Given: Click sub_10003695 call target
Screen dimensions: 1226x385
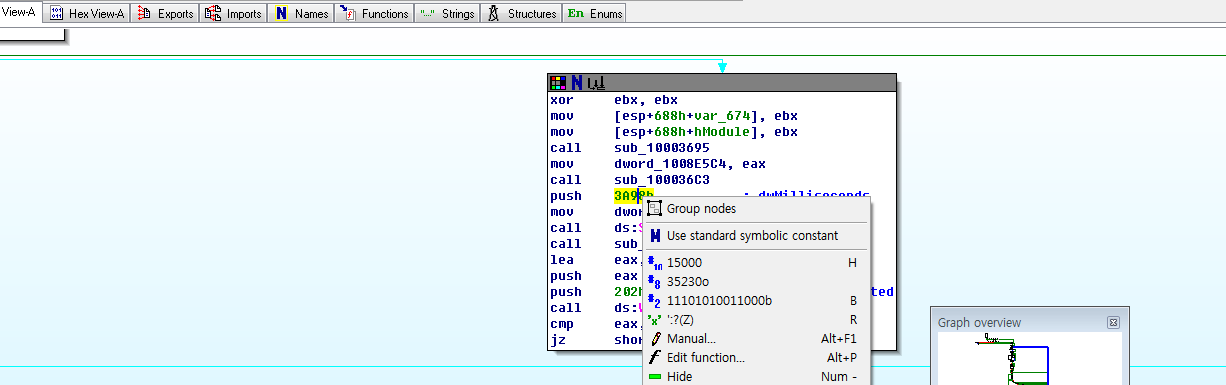Looking at the screenshot, I should tap(662, 148).
